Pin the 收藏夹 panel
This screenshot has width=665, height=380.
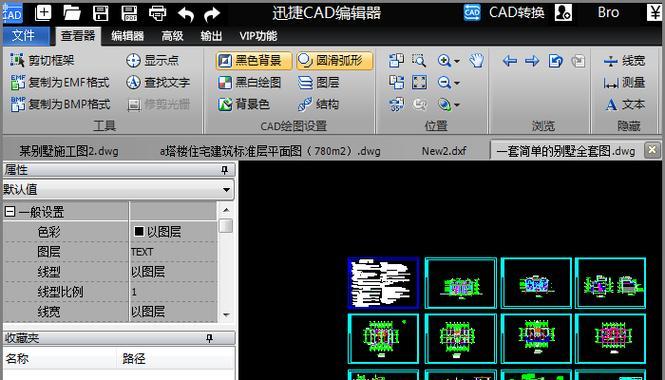point(209,338)
